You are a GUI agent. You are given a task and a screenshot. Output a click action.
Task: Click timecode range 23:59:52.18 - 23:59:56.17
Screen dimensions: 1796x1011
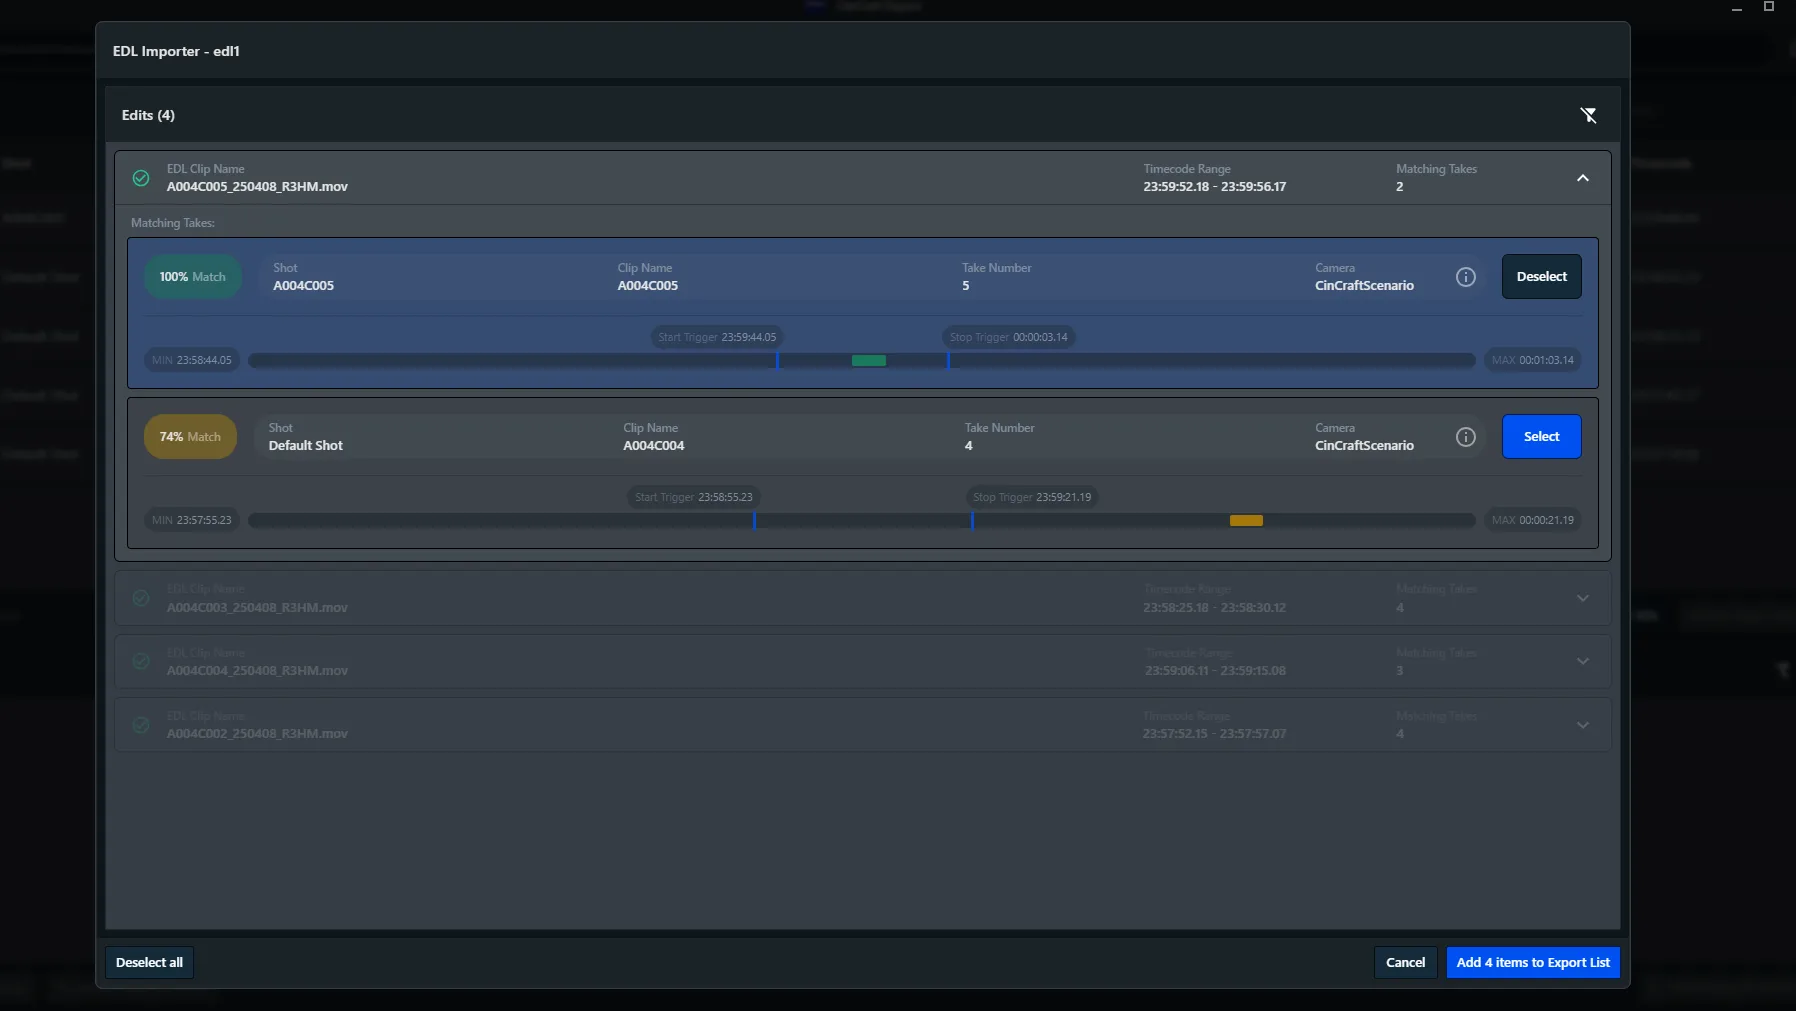pyautogui.click(x=1214, y=187)
